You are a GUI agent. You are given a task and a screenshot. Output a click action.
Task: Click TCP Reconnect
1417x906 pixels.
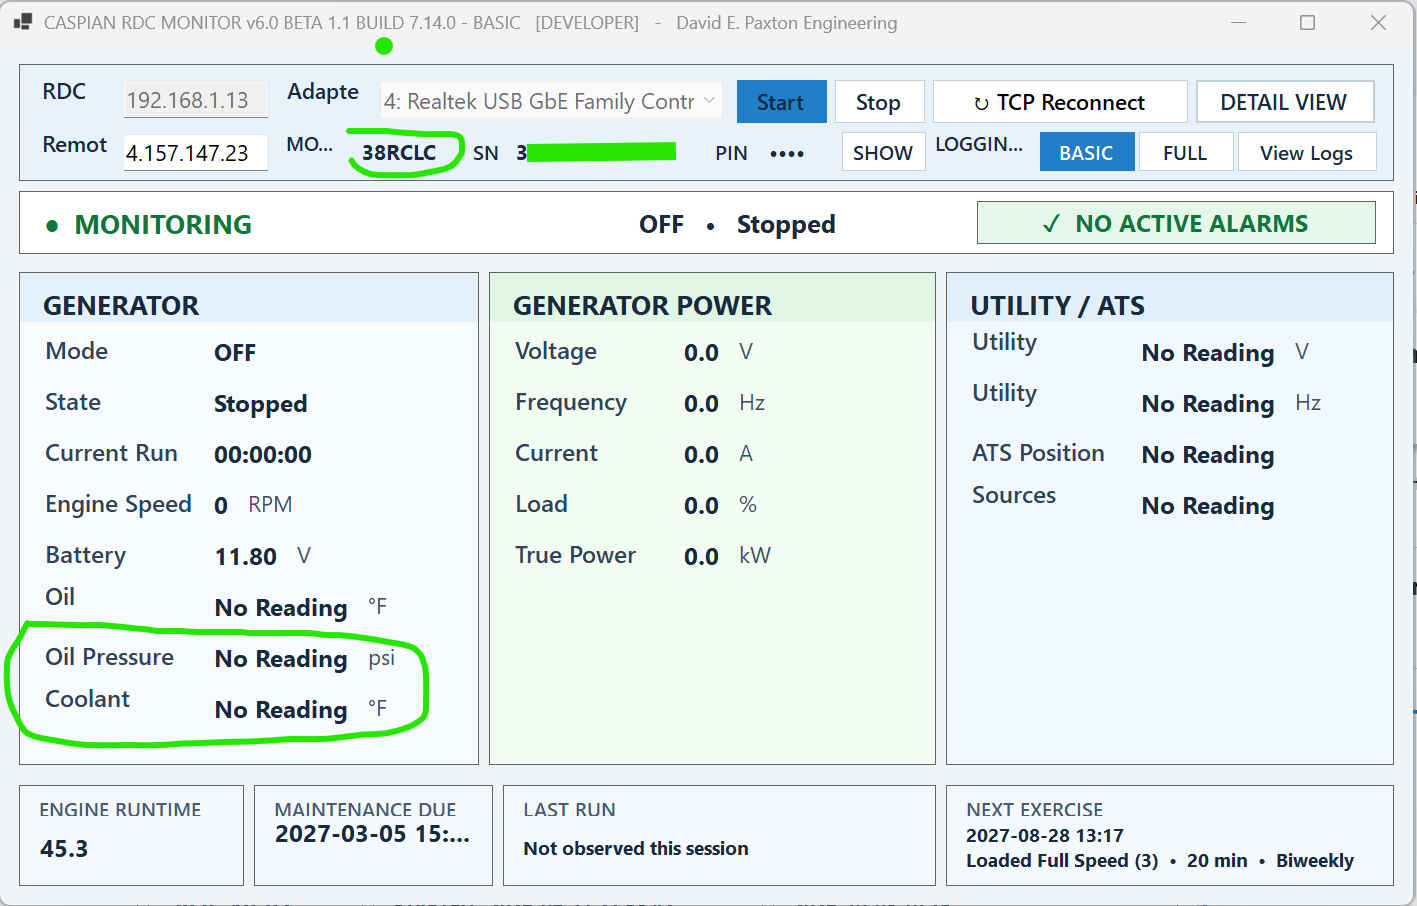(1060, 102)
